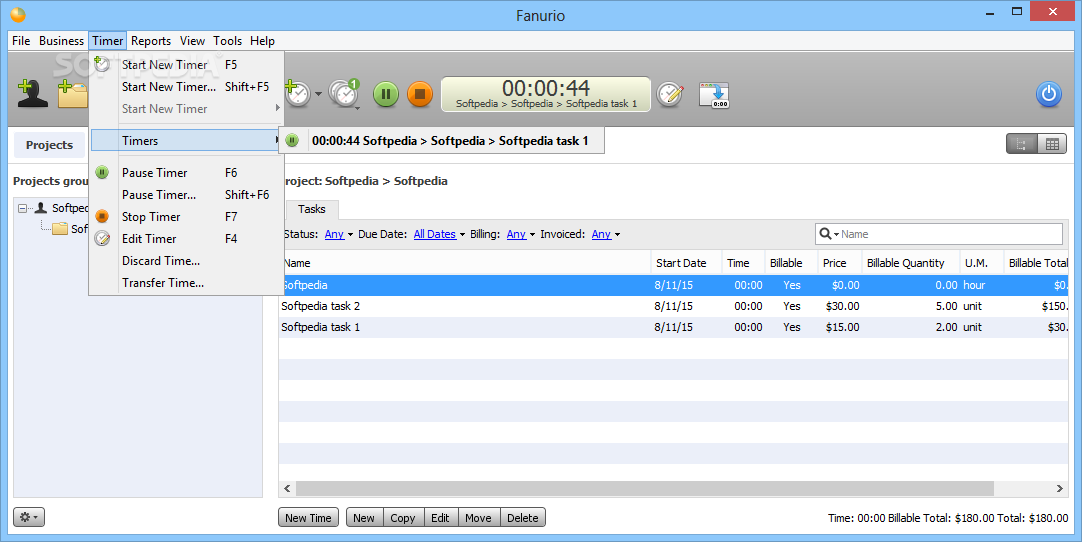Choose Transfer Time... menu item

186,283
